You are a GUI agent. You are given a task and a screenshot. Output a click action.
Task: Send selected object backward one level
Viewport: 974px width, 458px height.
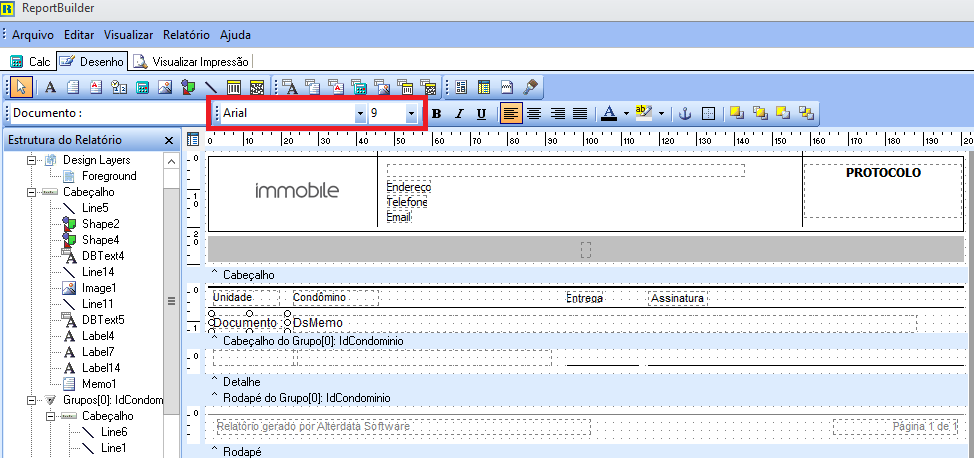point(806,113)
